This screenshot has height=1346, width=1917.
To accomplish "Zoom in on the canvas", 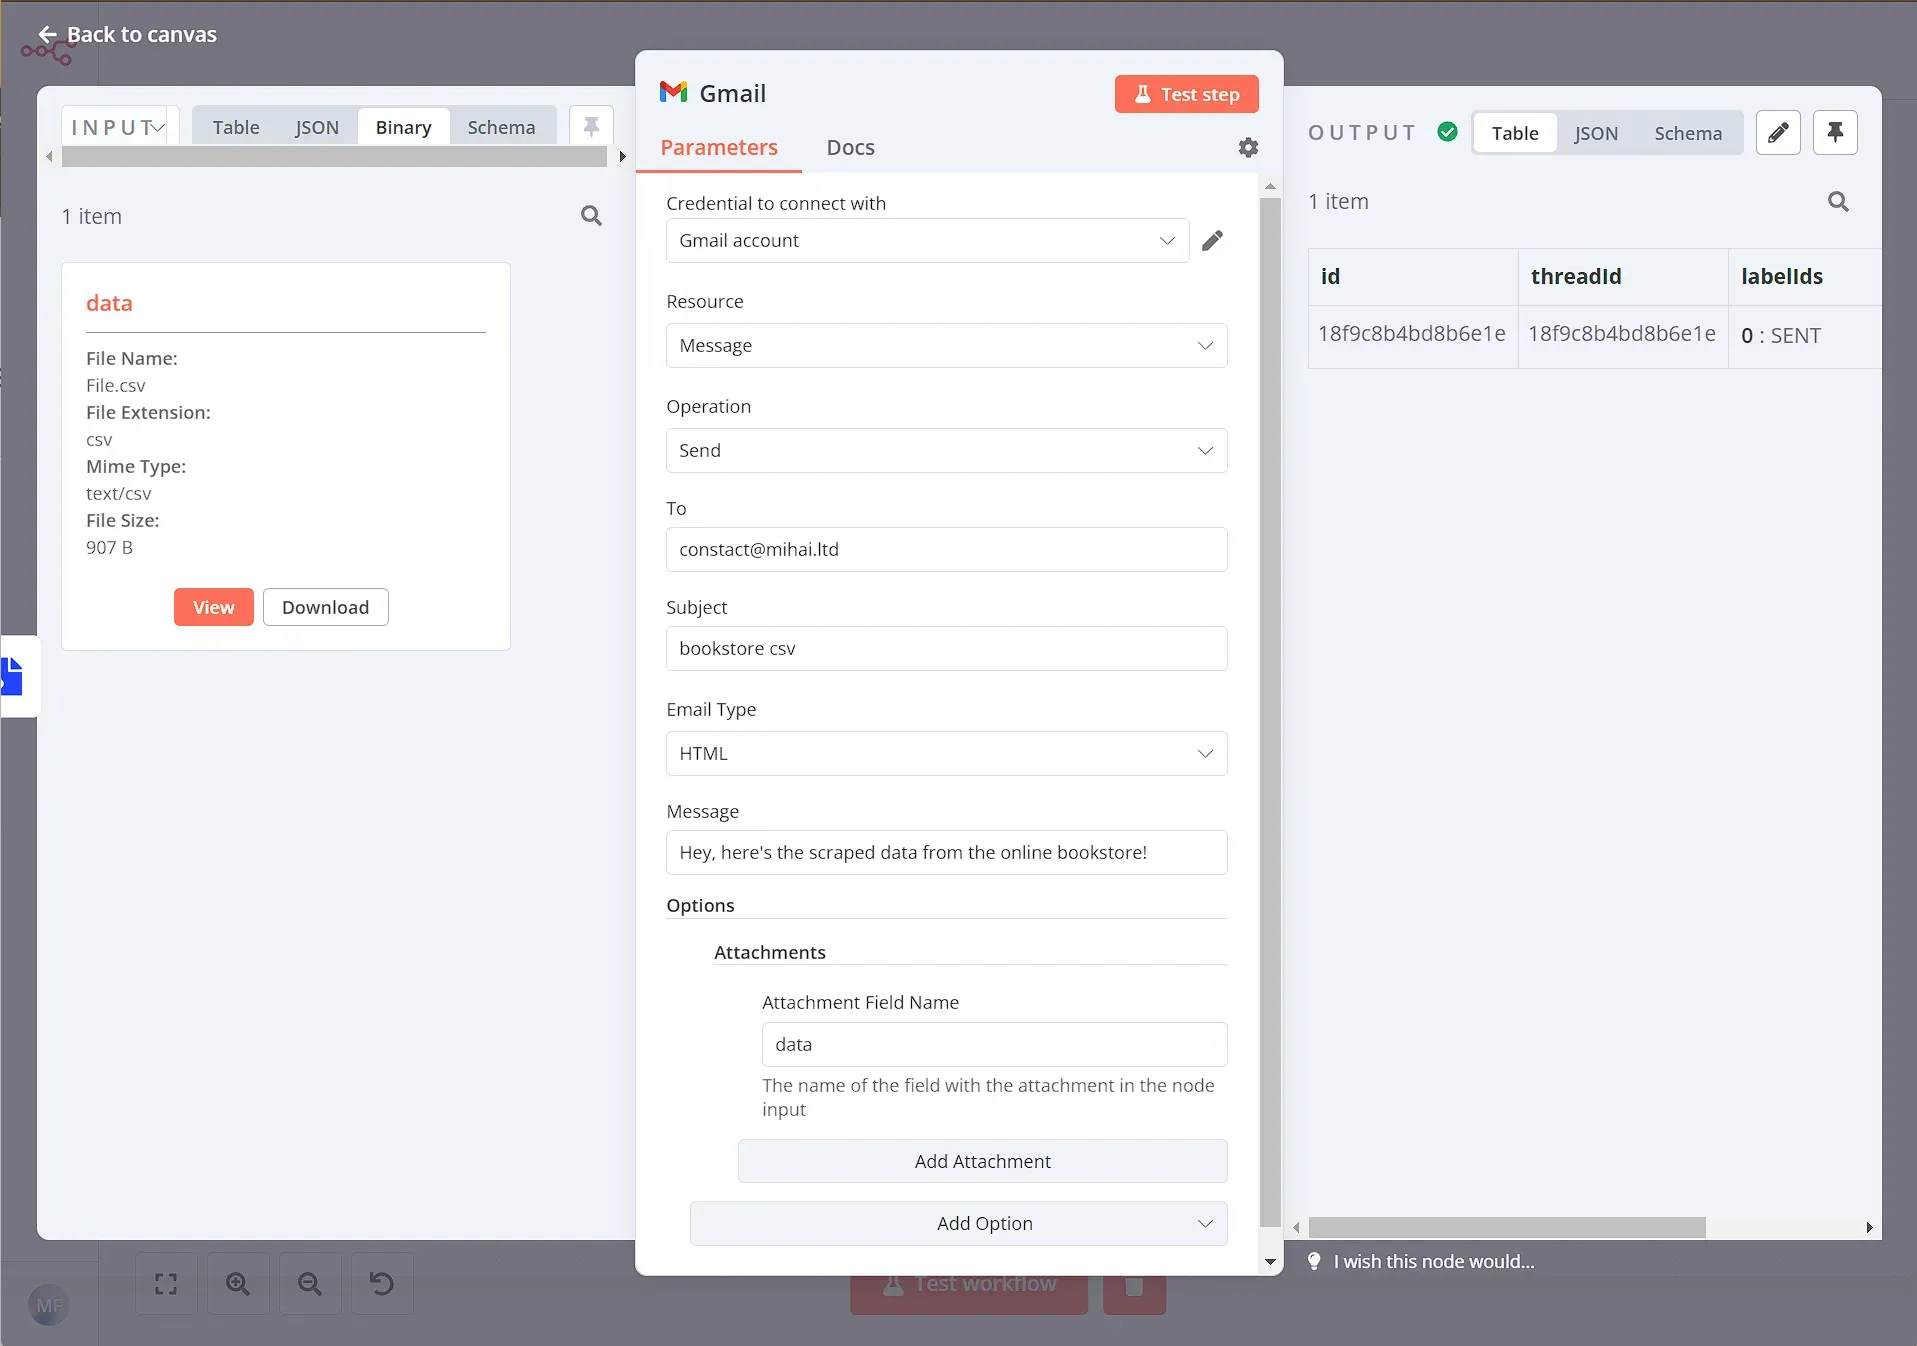I will point(237,1285).
